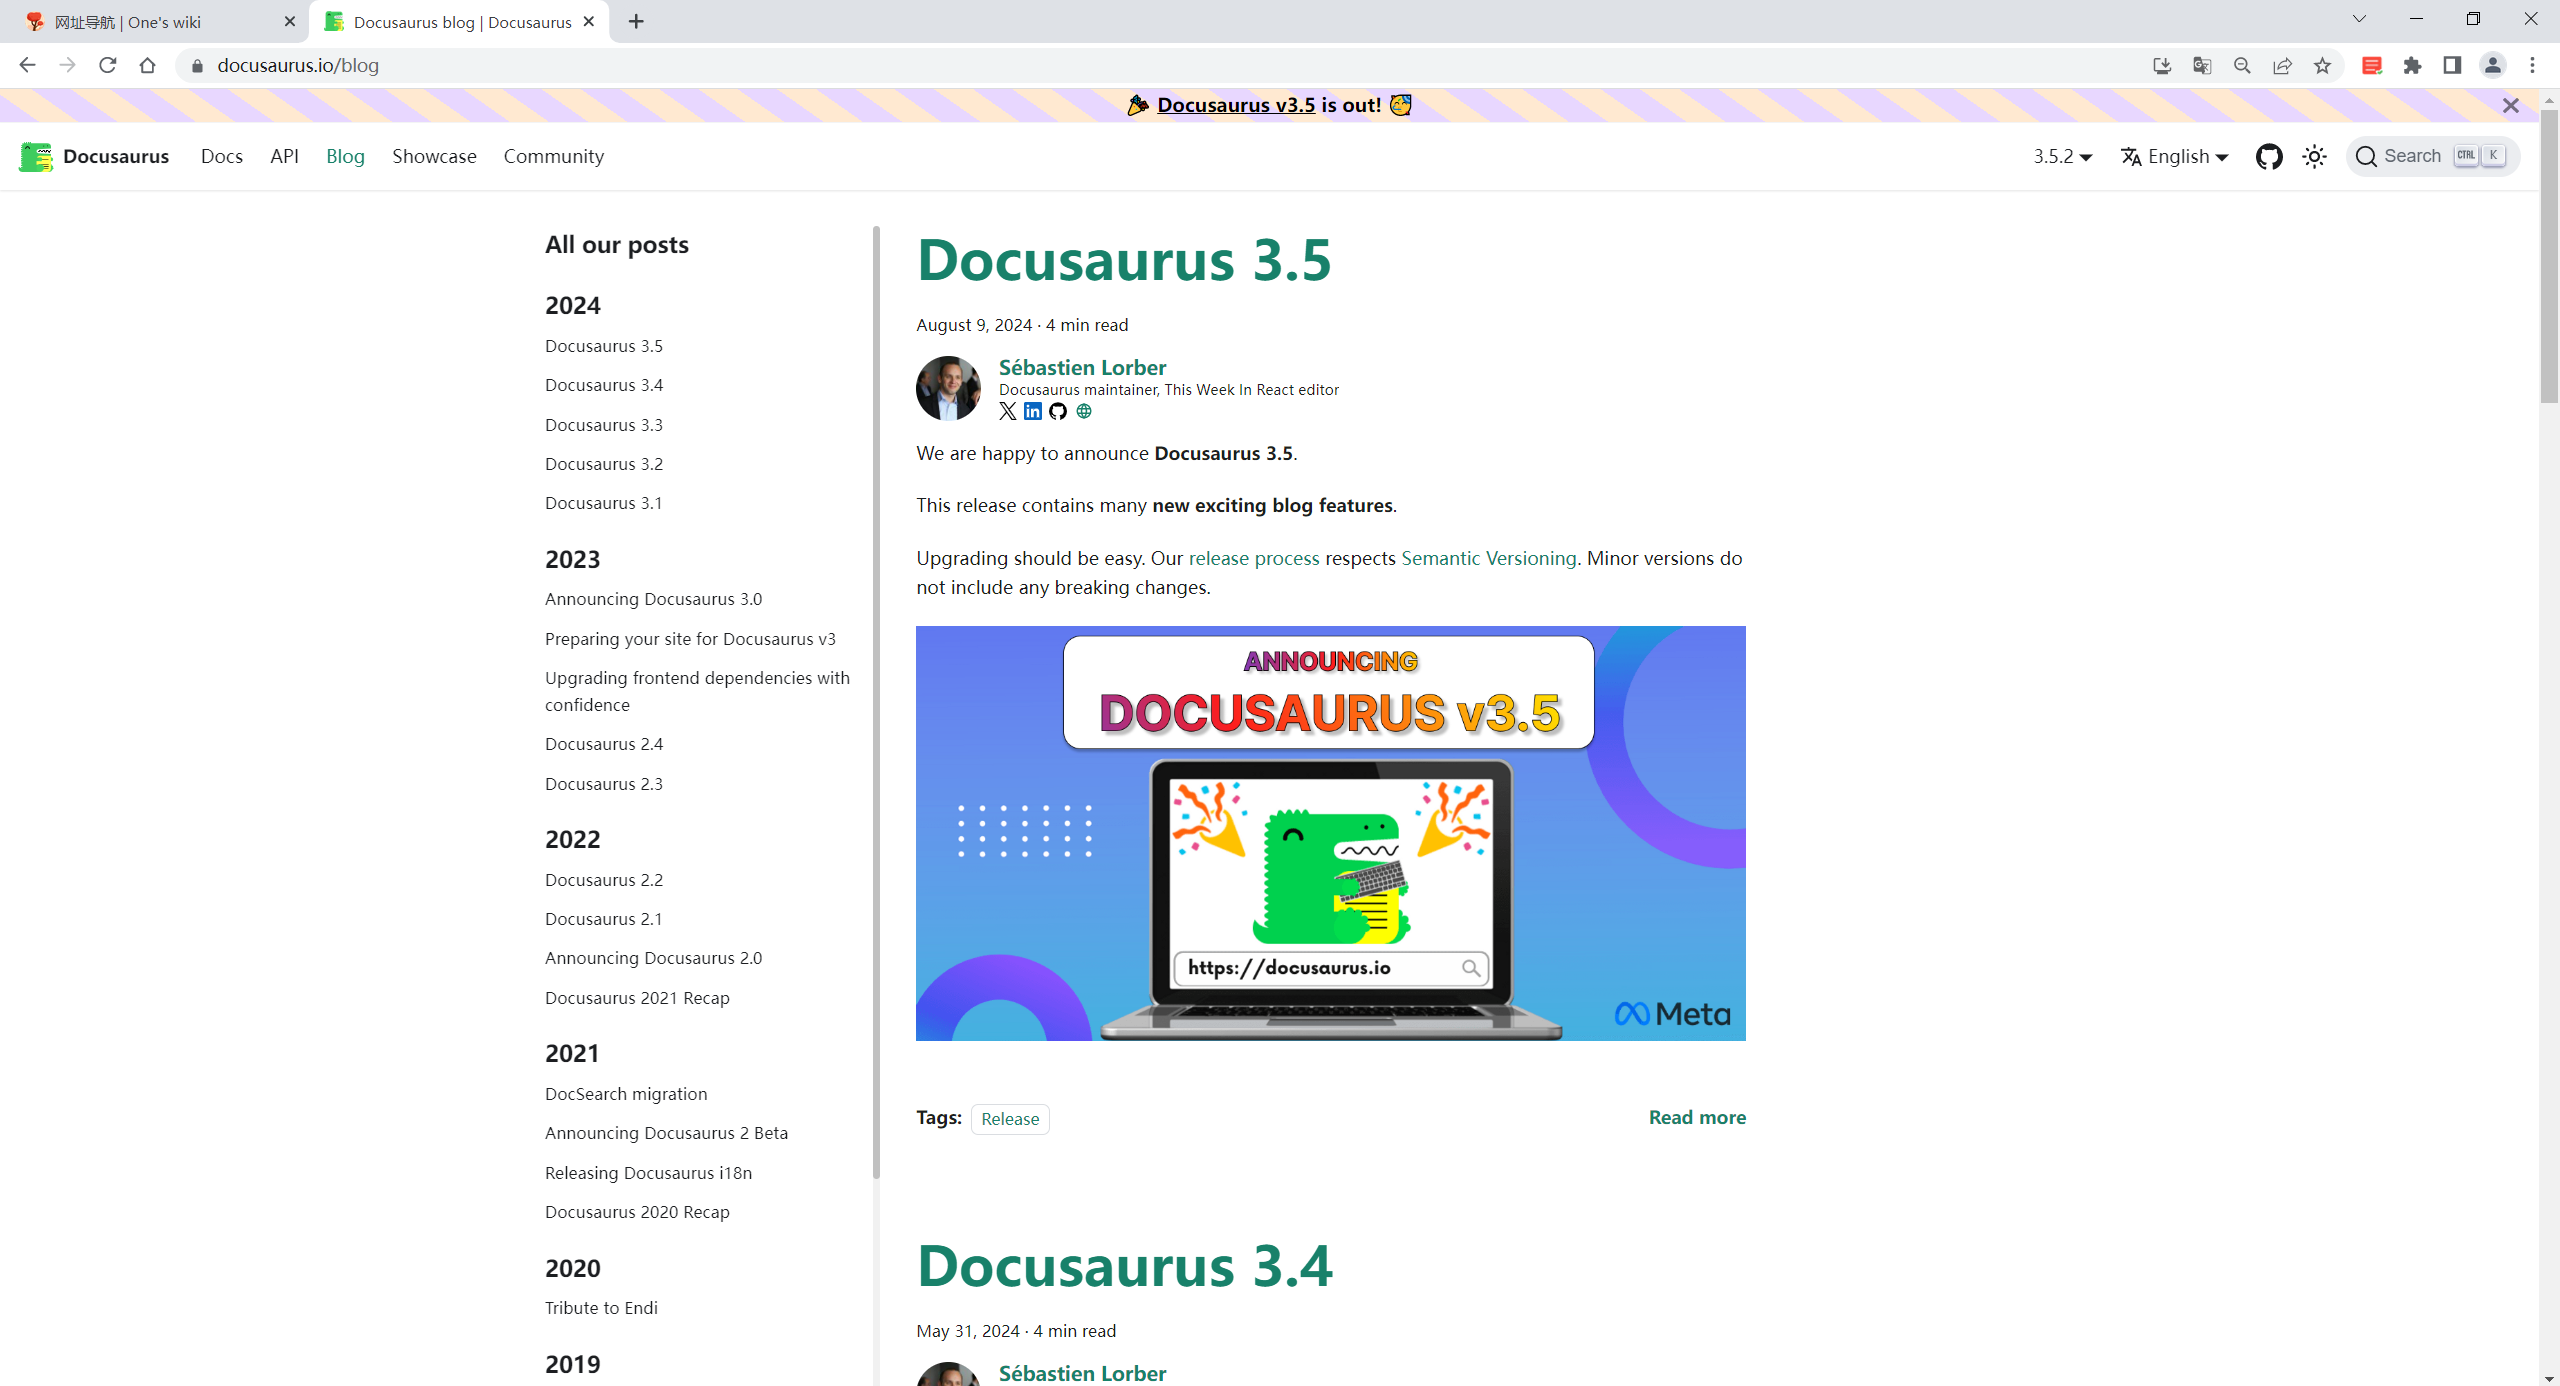This screenshot has height=1386, width=2560.
Task: Open sidebar post Docusaurus 3.3
Action: coord(604,425)
